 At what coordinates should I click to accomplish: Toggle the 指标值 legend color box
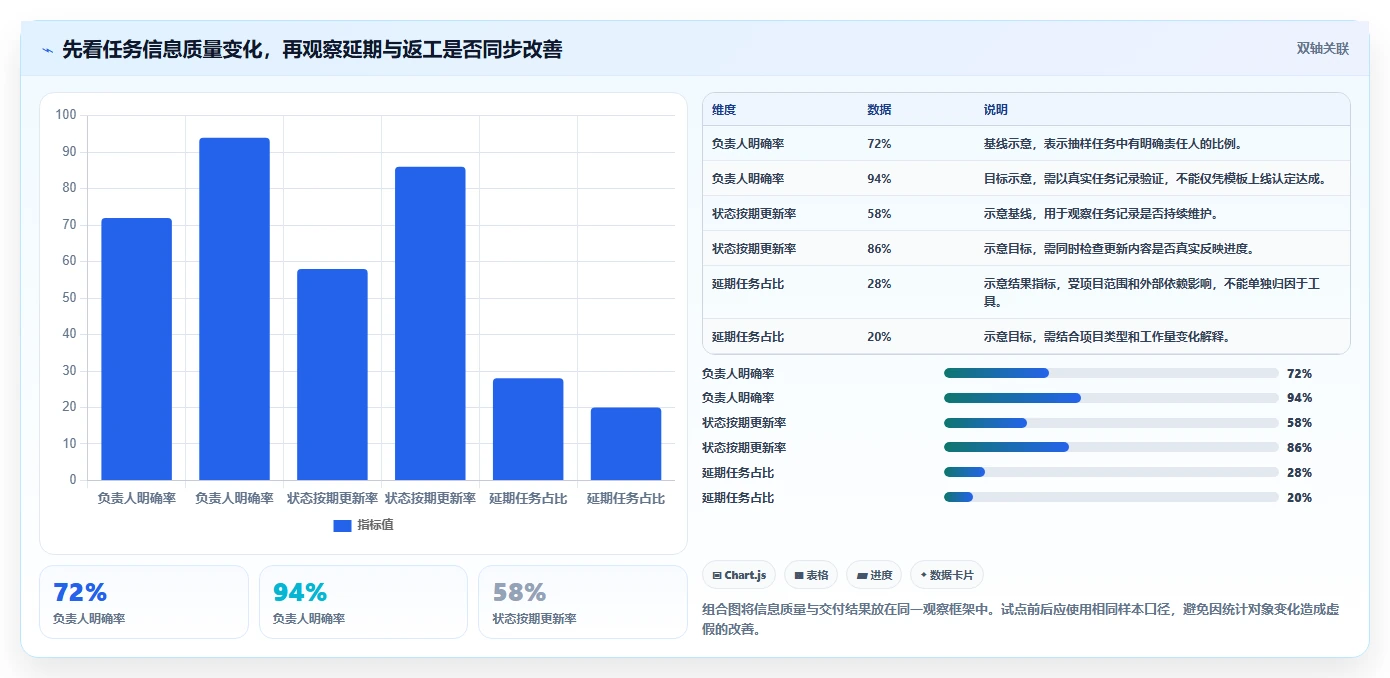pos(342,525)
